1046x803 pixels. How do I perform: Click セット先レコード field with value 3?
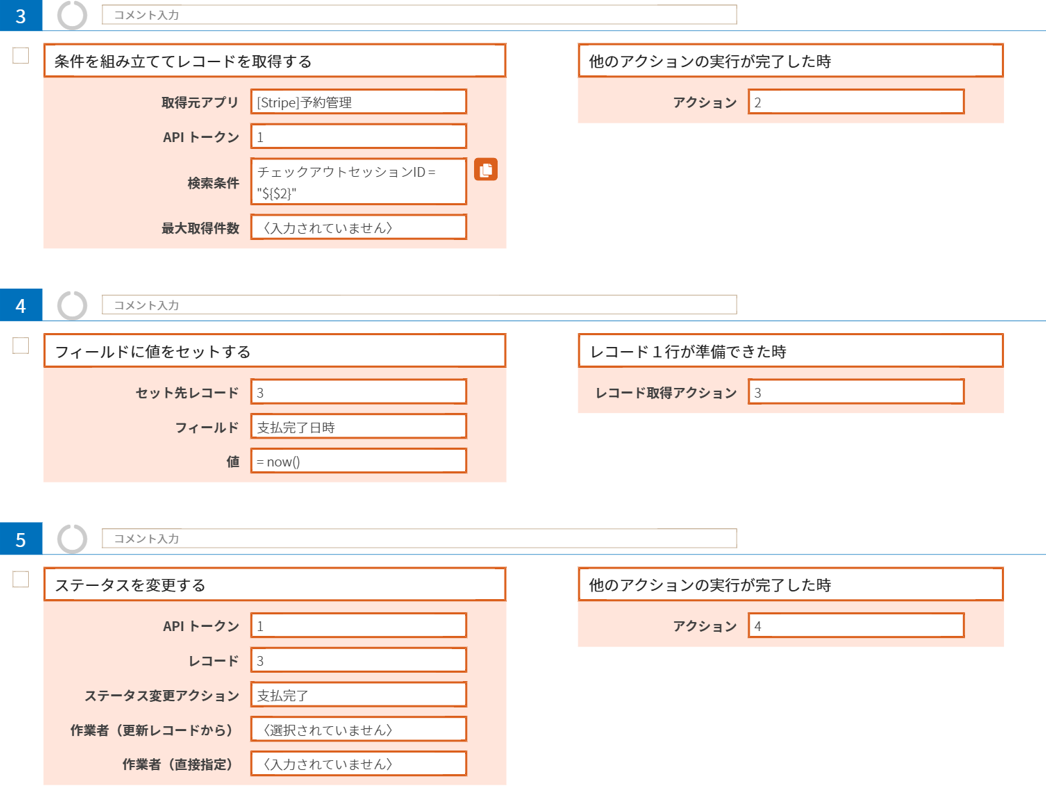358,392
